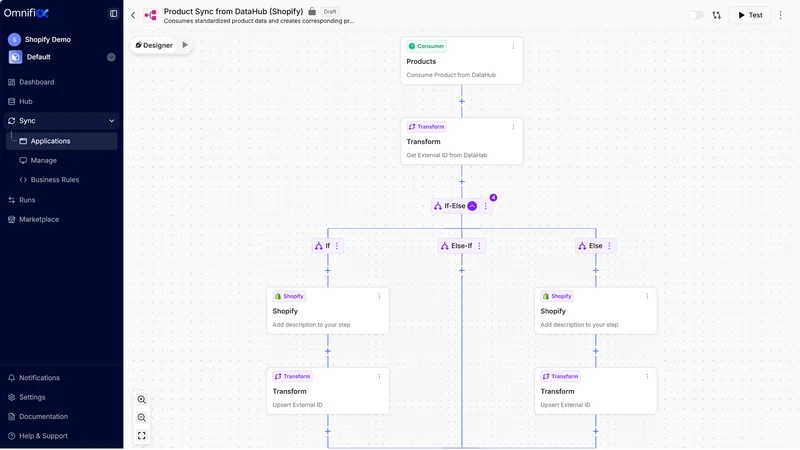This screenshot has height=450, width=800.
Task: Open the If branch options menu
Action: pos(337,246)
